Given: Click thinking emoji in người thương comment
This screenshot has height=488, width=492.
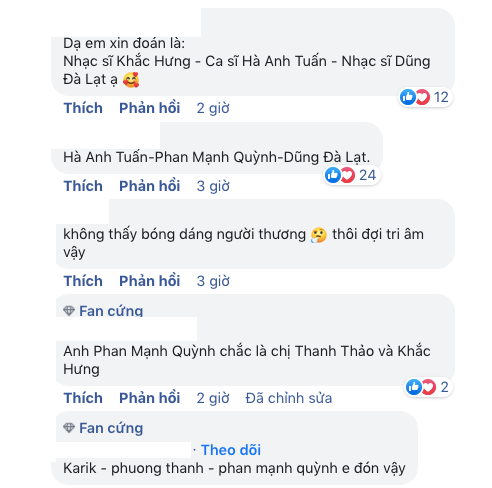Looking at the screenshot, I should 319,235.
